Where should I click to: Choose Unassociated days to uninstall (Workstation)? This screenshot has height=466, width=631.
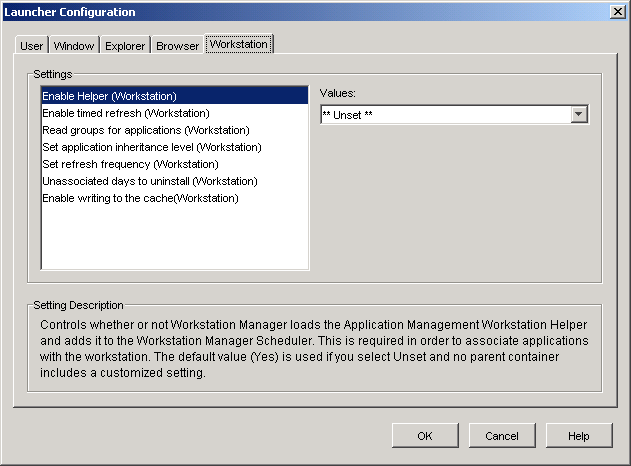(175, 181)
